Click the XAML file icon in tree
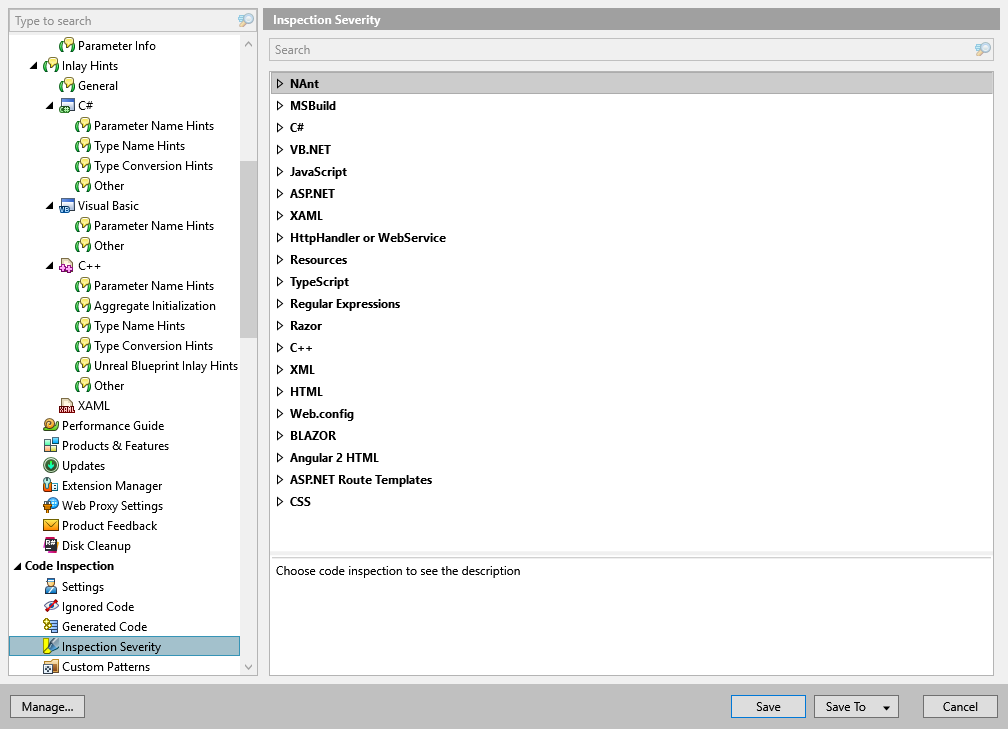Viewport: 1008px width, 729px height. point(66,406)
